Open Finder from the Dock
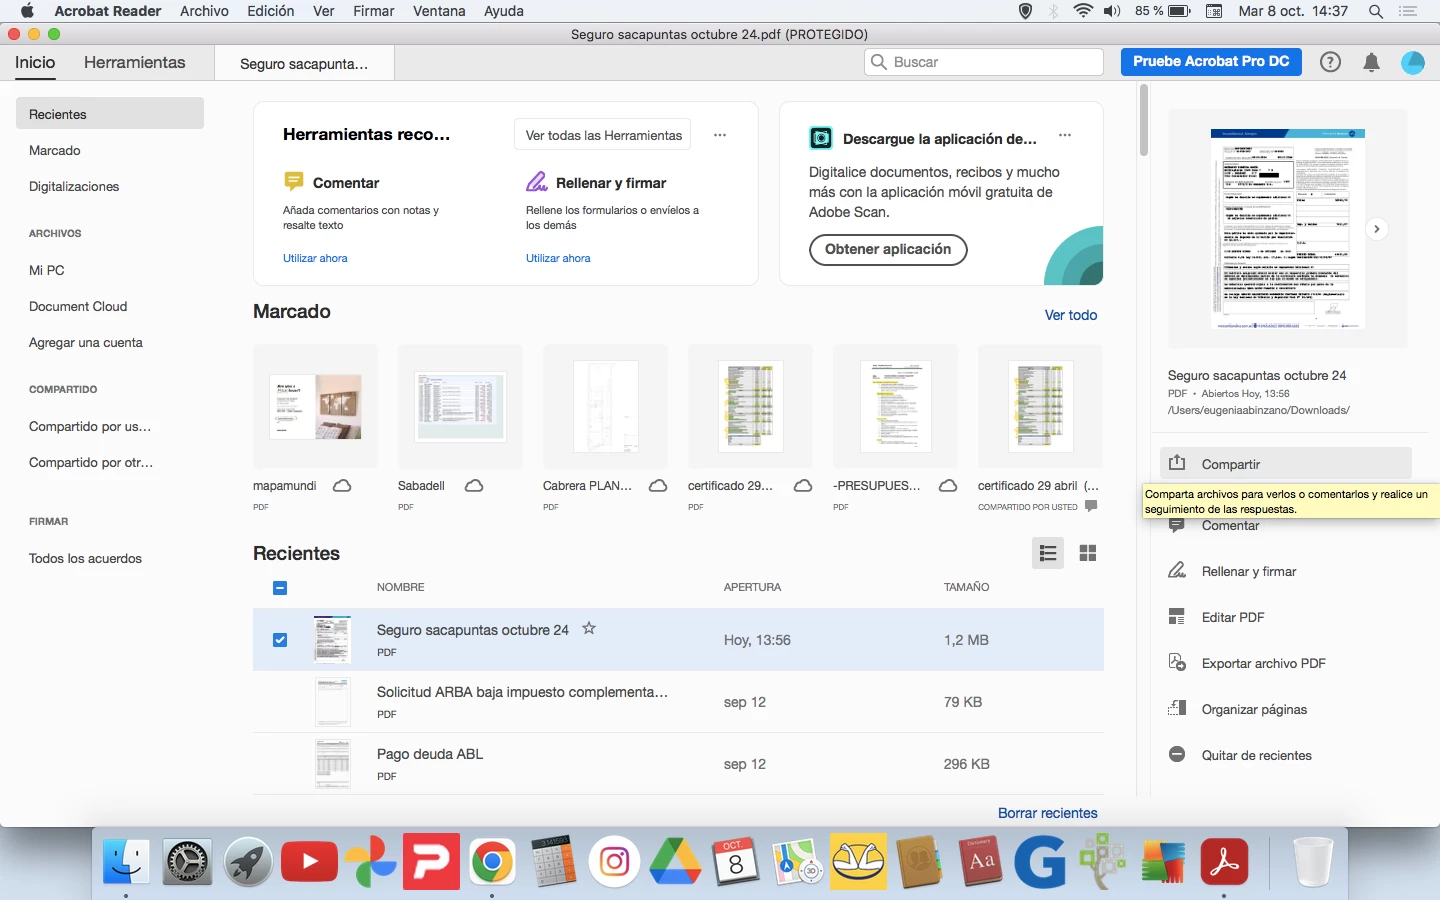 pos(126,861)
